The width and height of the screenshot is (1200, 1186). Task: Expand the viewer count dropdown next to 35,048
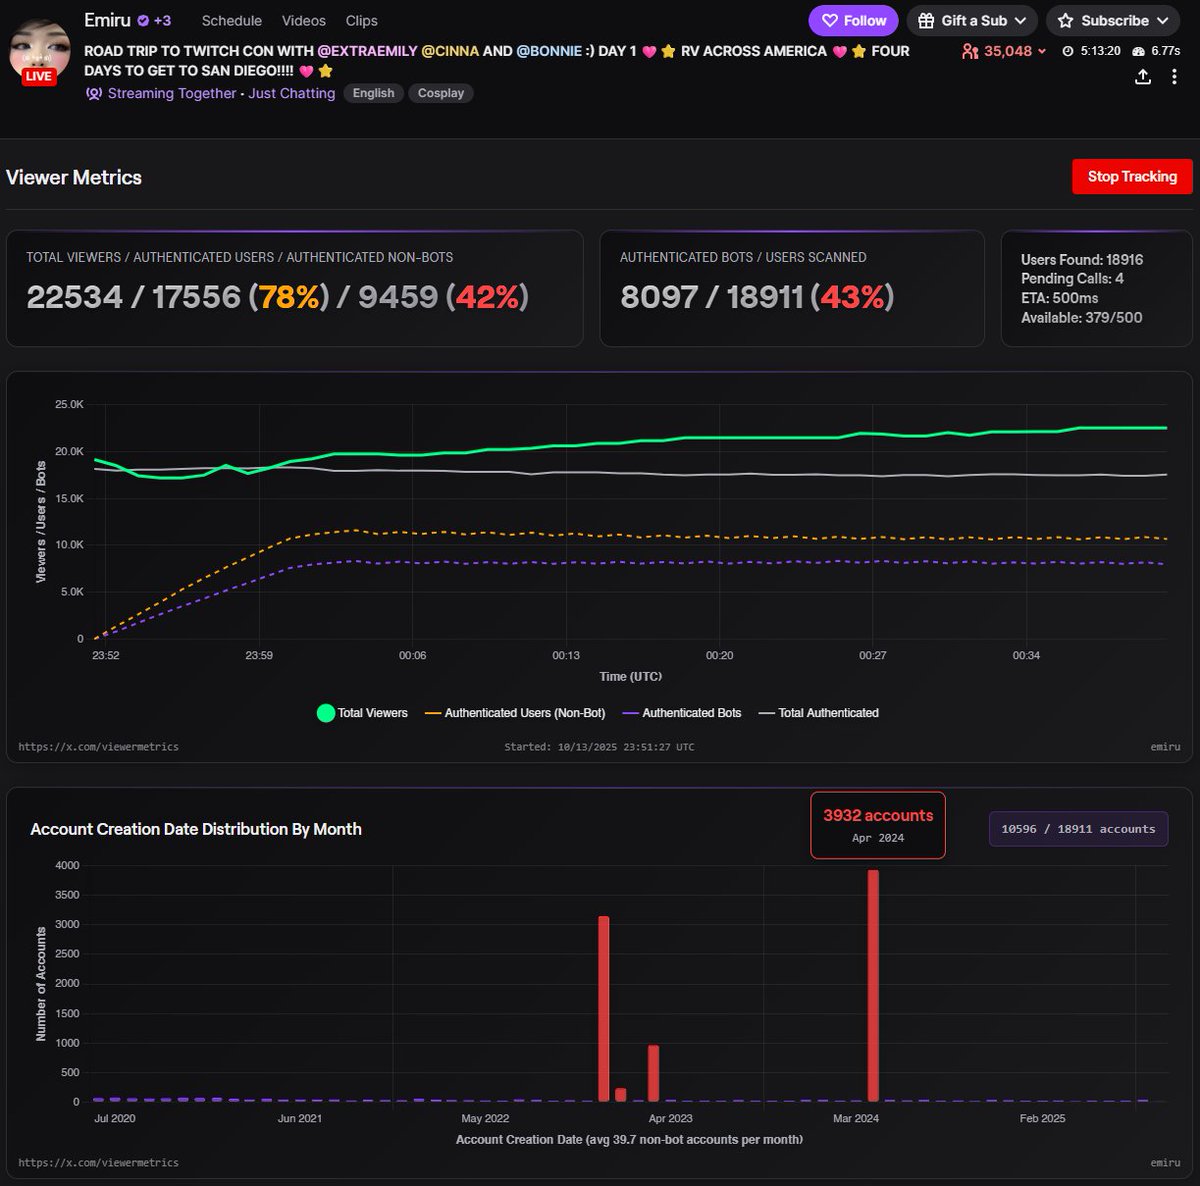coord(1042,51)
